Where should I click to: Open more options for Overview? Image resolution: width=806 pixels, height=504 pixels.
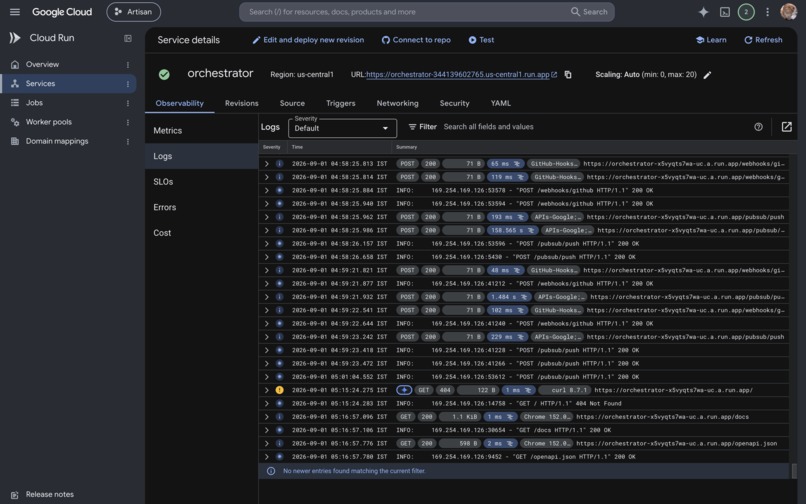[127, 65]
